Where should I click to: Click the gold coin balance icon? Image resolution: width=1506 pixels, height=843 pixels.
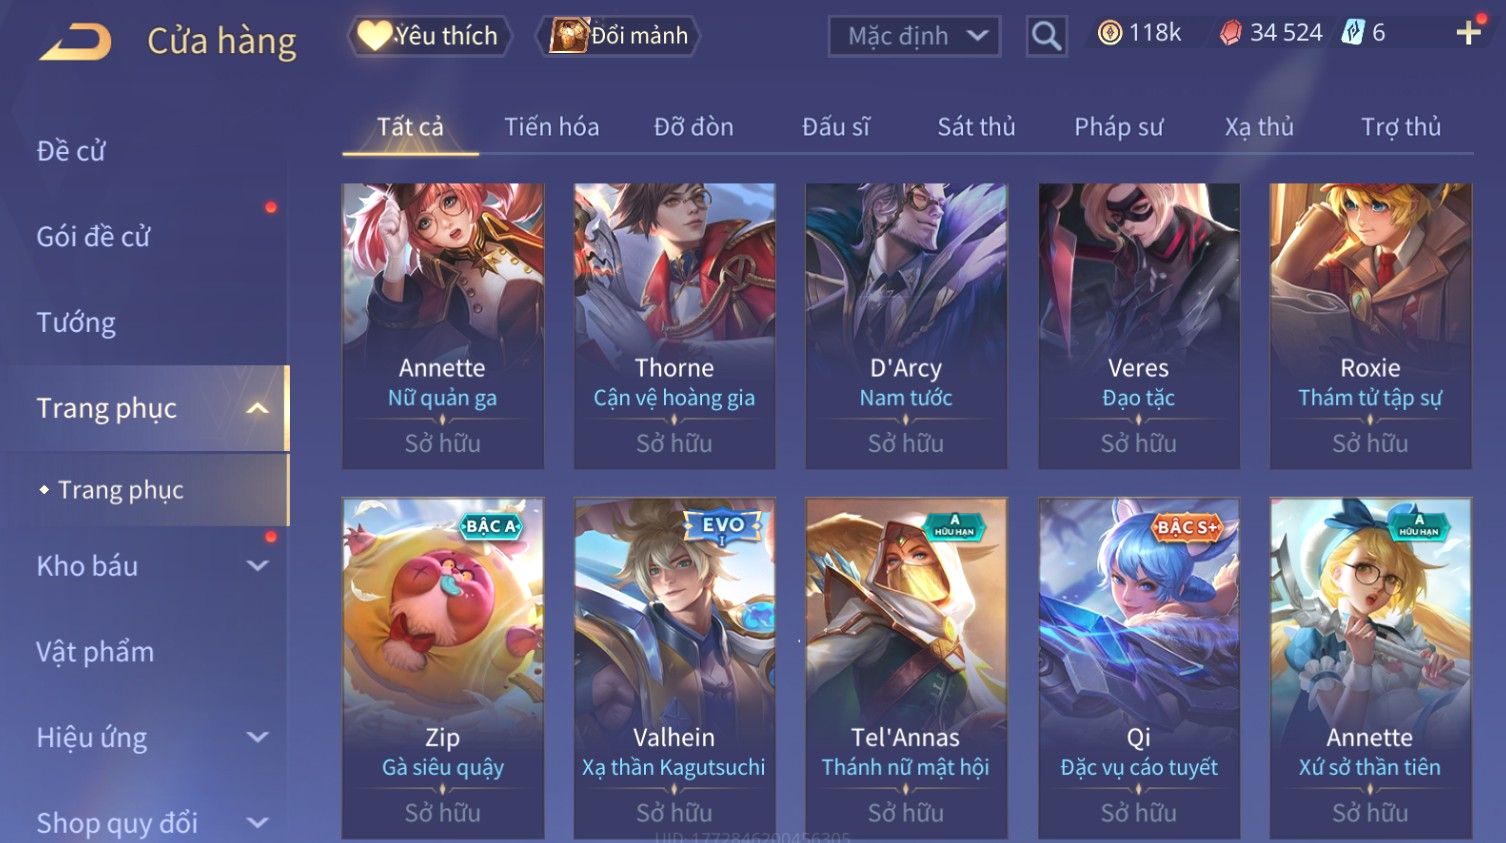[1110, 33]
